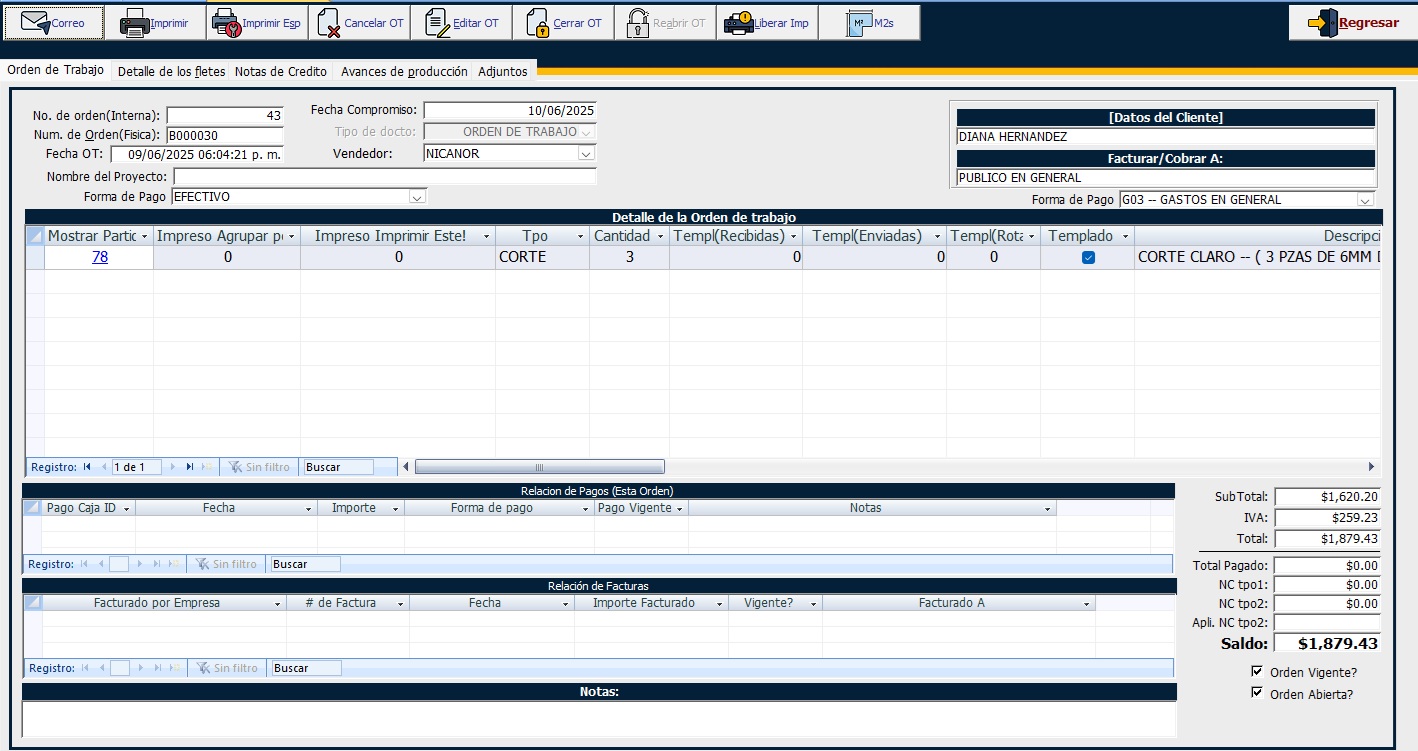This screenshot has width=1418, height=751.
Task: Click the Cerrar OT lock icon
Action: [x=538, y=23]
